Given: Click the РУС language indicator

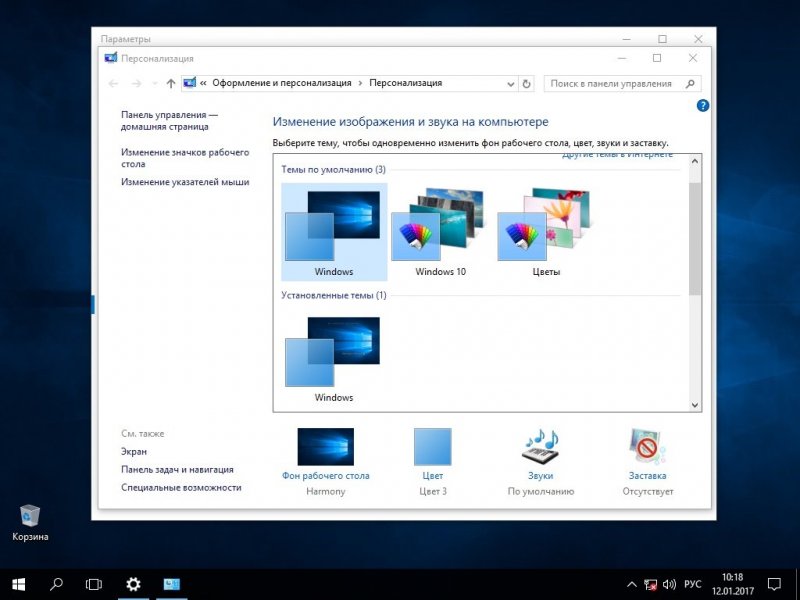Looking at the screenshot, I should tap(692, 584).
